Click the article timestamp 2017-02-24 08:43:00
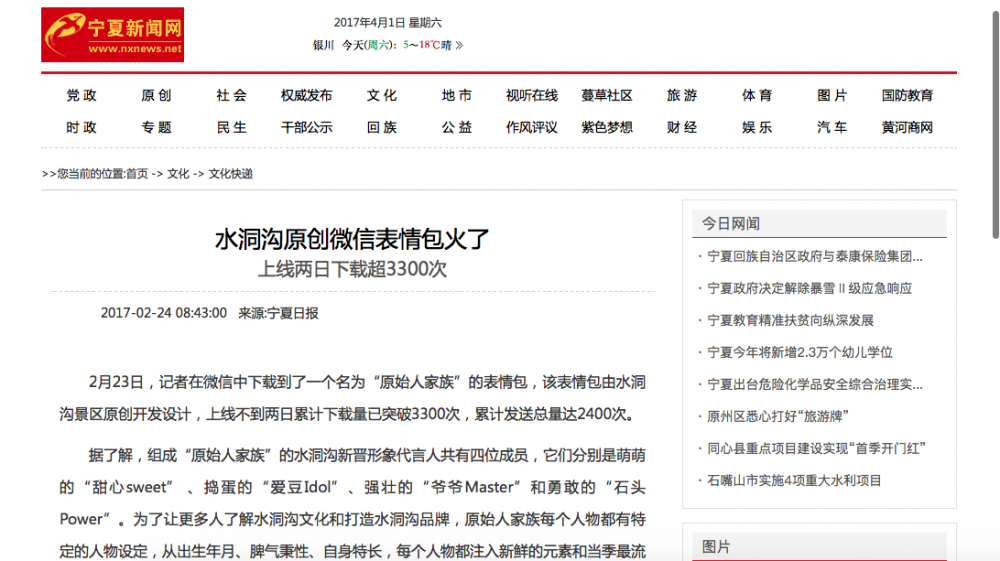 (163, 313)
